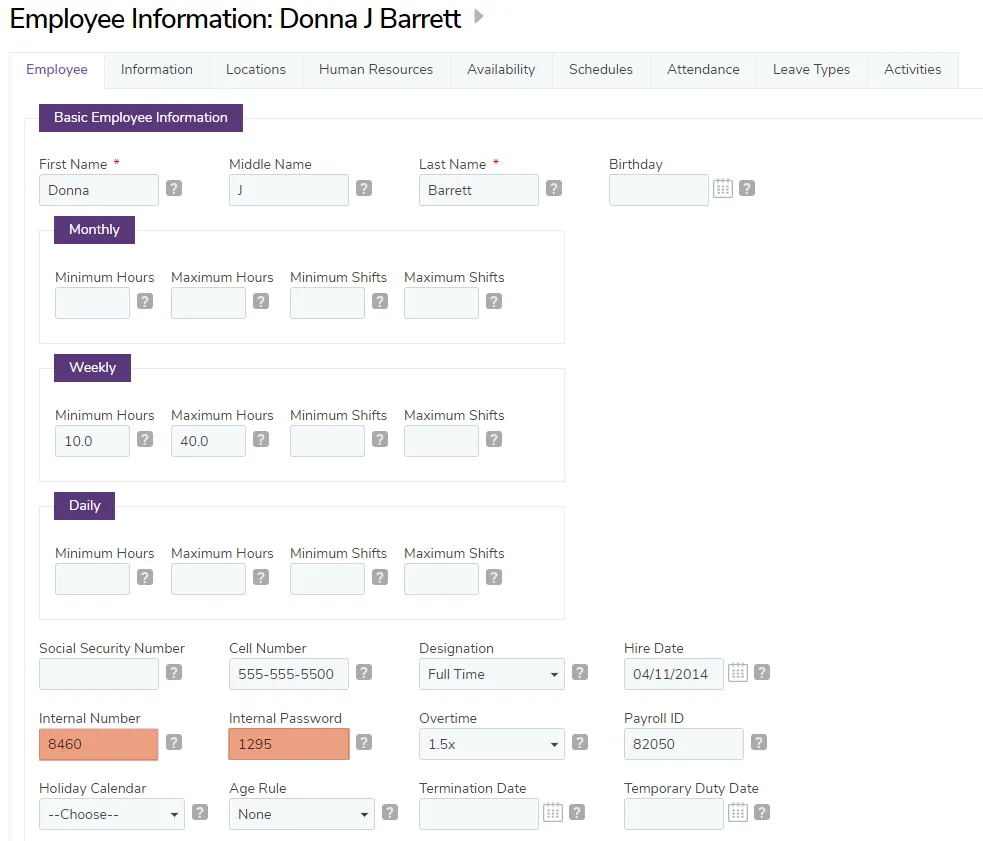This screenshot has height=841, width=983.
Task: Open the Attendance tab
Action: (x=703, y=70)
